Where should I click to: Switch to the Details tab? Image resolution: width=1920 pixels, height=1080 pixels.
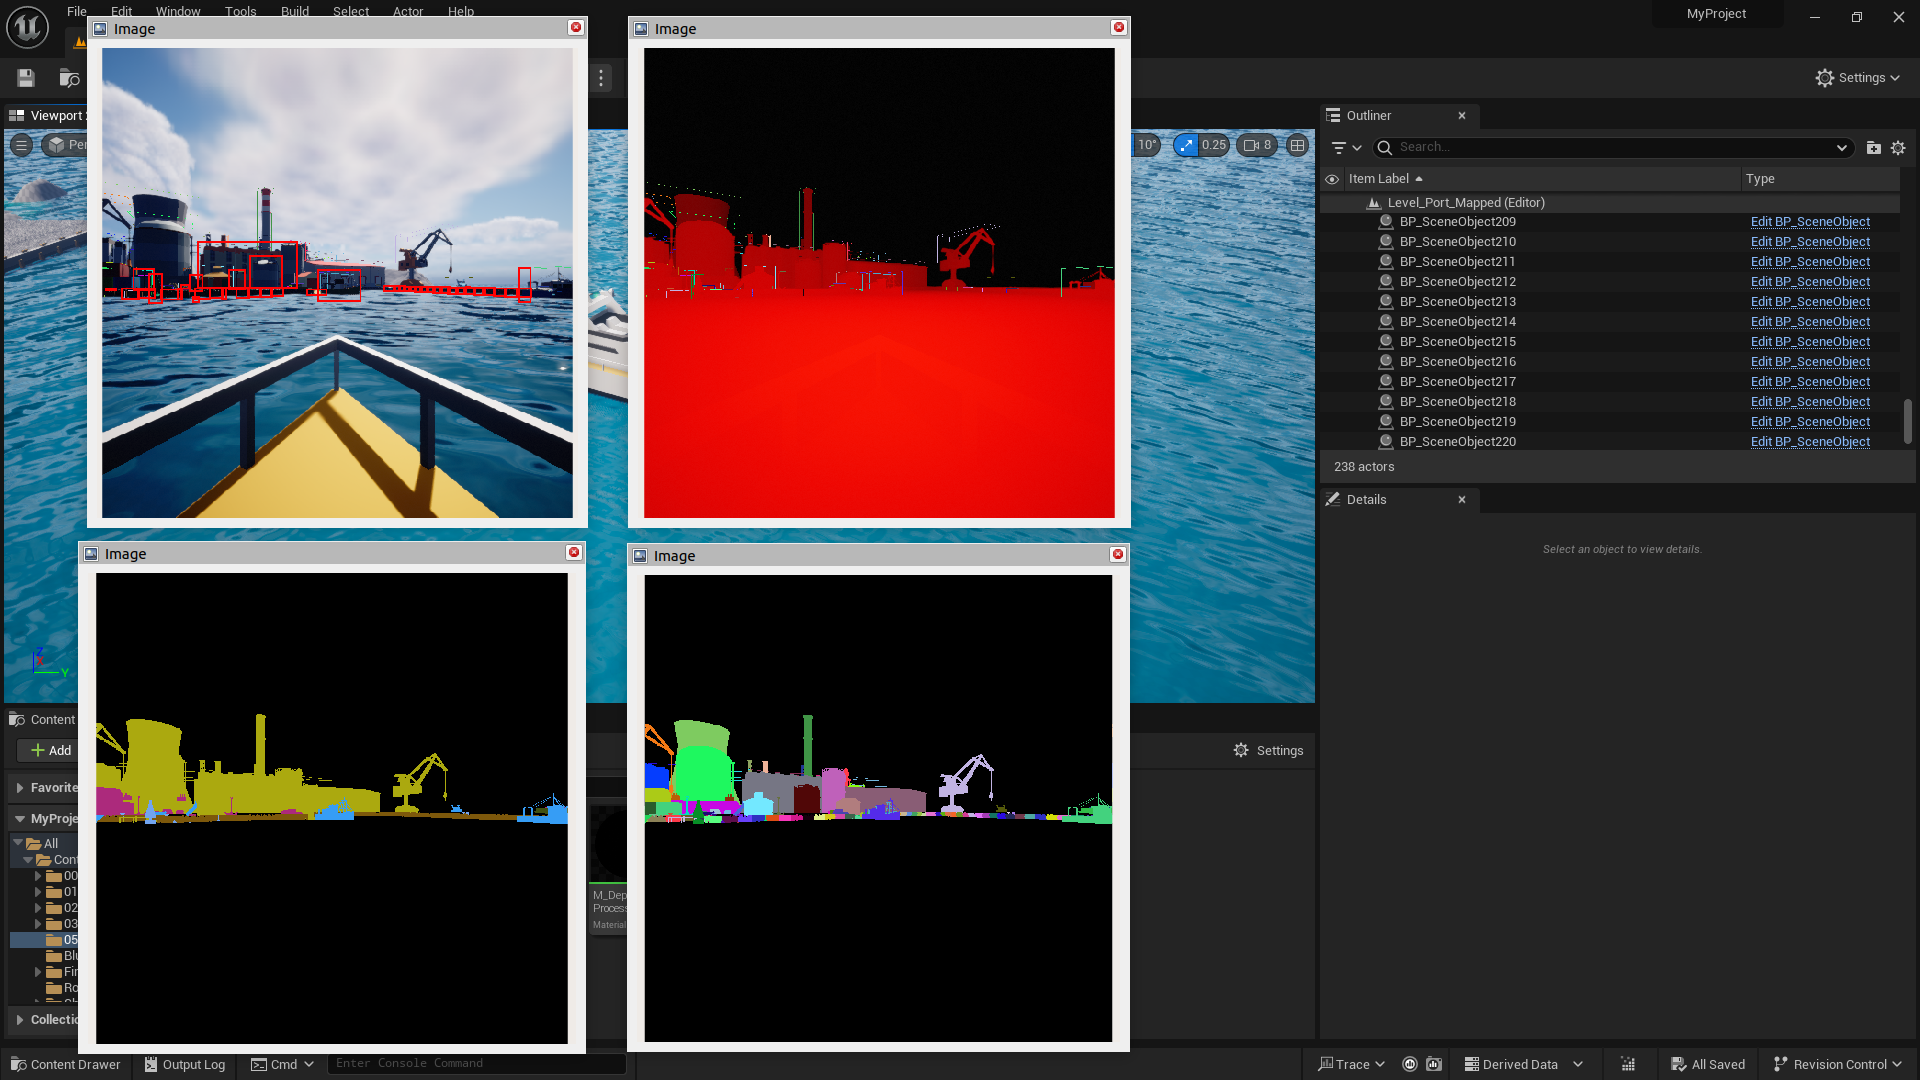pyautogui.click(x=1366, y=500)
